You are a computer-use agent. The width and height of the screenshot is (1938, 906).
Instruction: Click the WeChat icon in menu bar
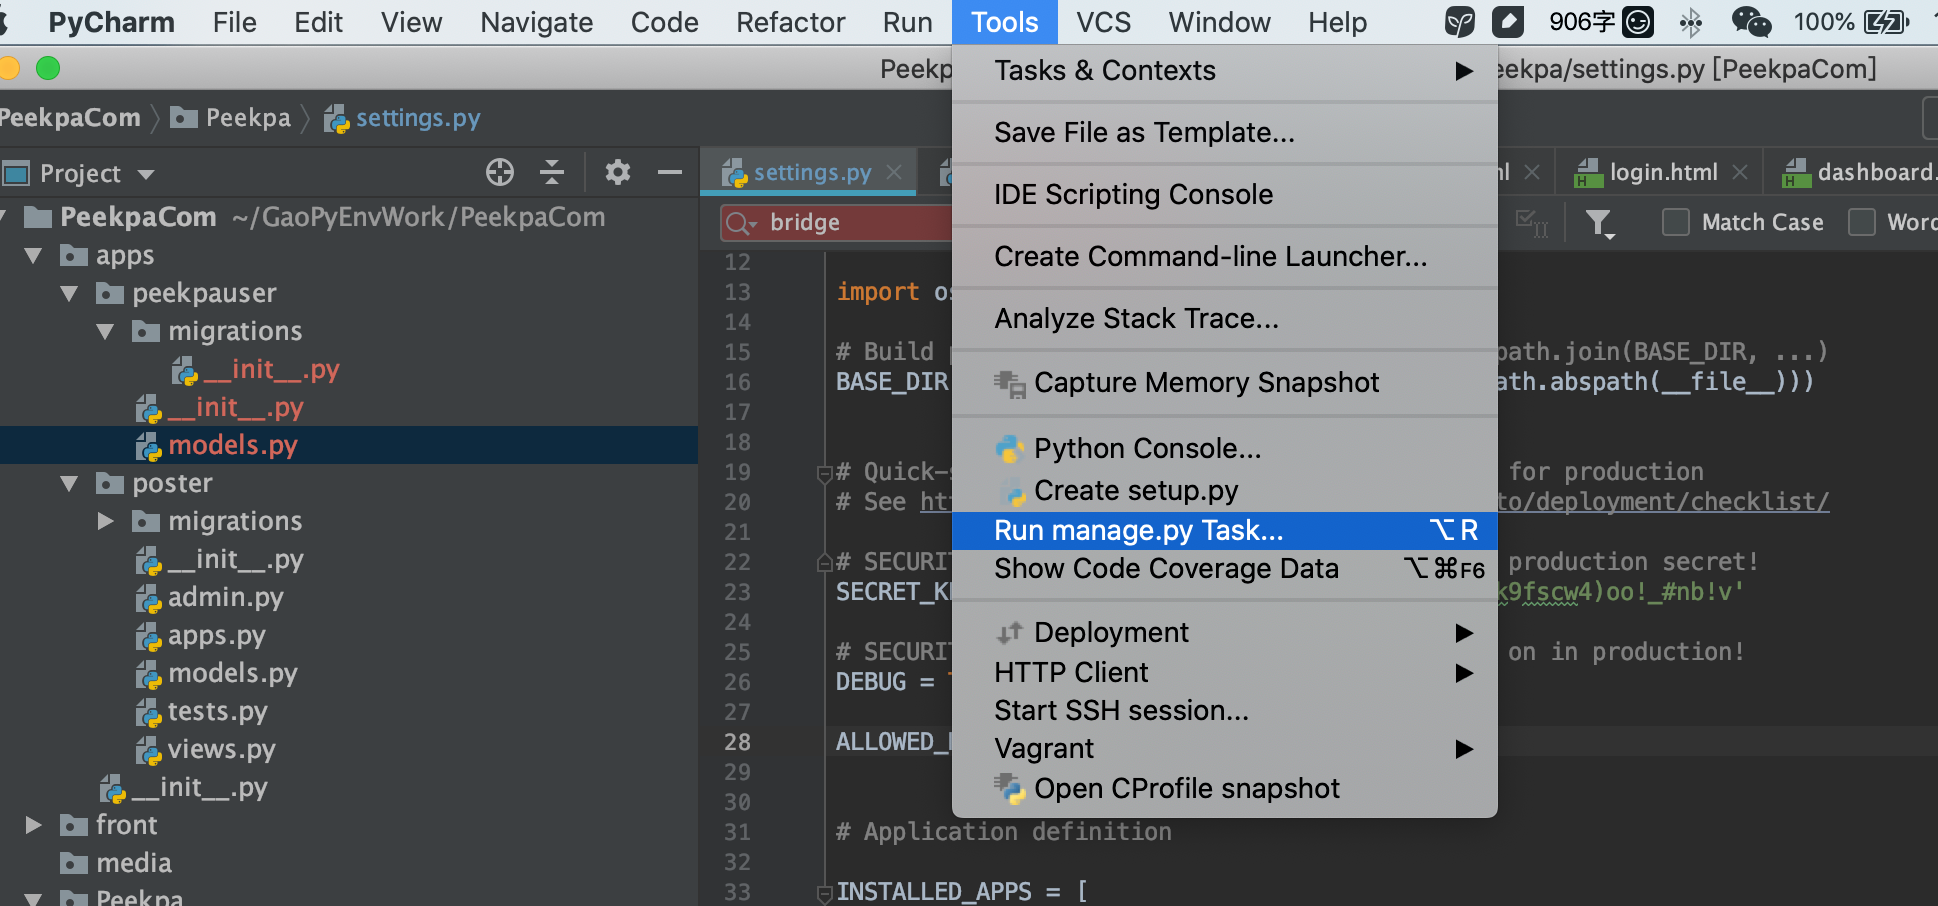point(1750,22)
